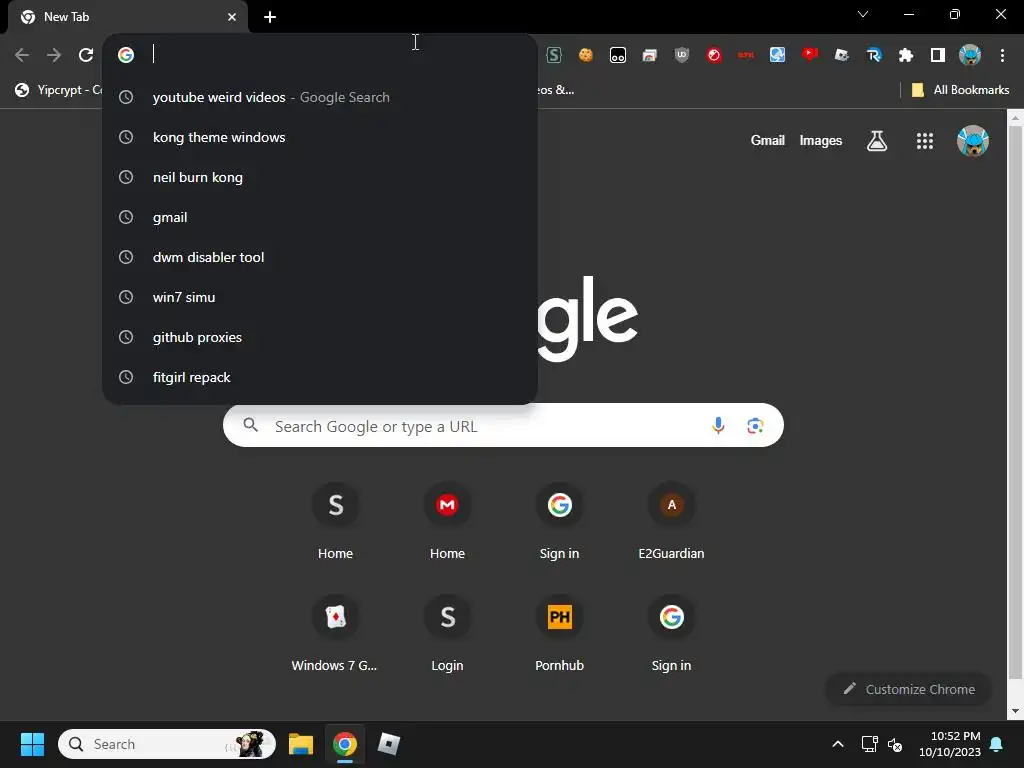
Task: Click the Tampermonkey extension icon
Action: pyautogui.click(x=618, y=55)
